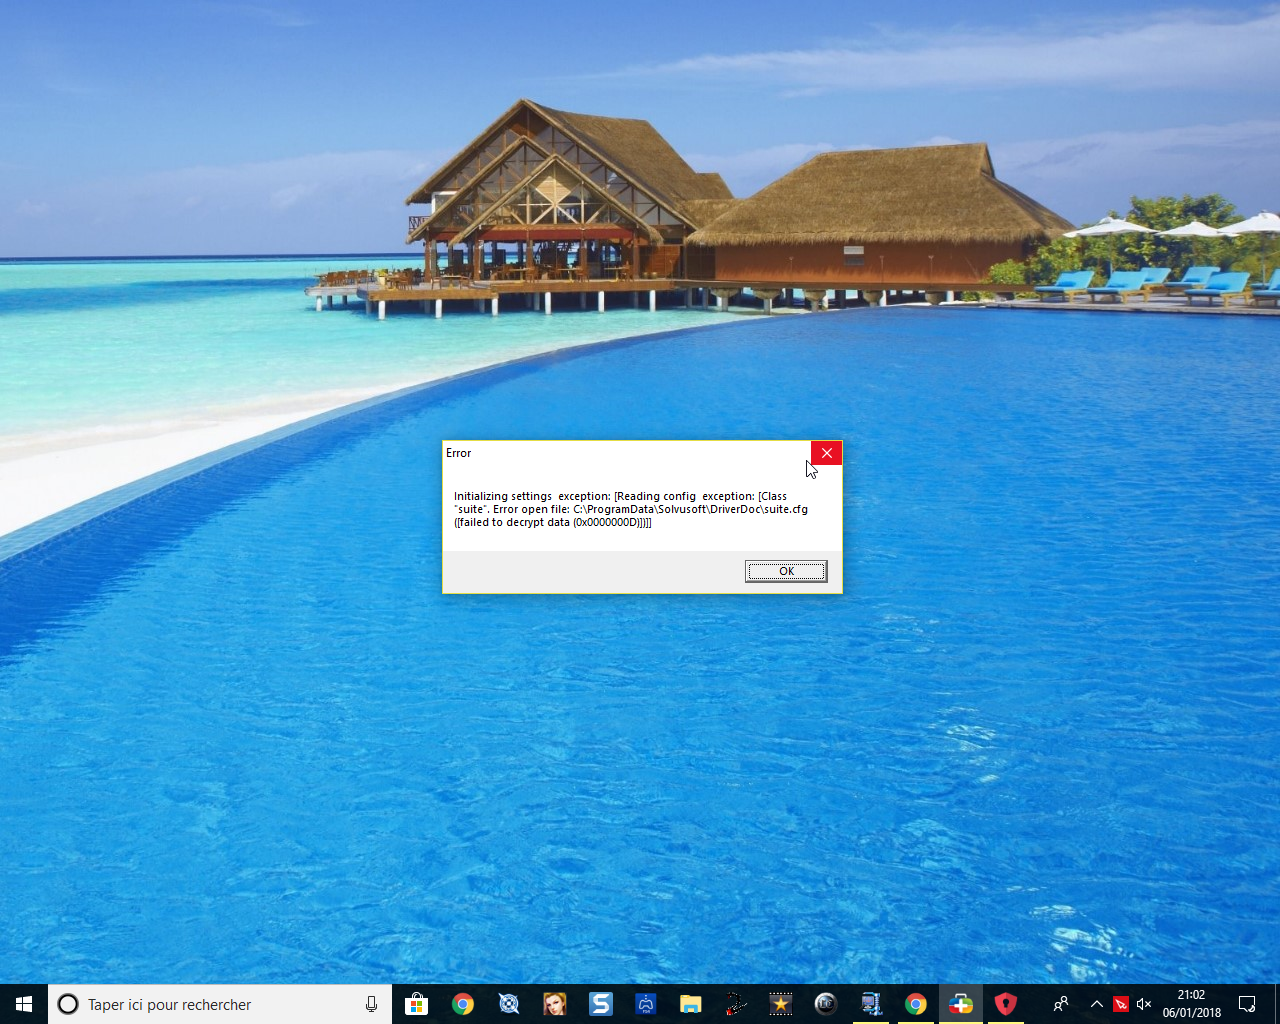Click the muted speaker volume icon
1280x1024 pixels.
tap(1144, 1004)
